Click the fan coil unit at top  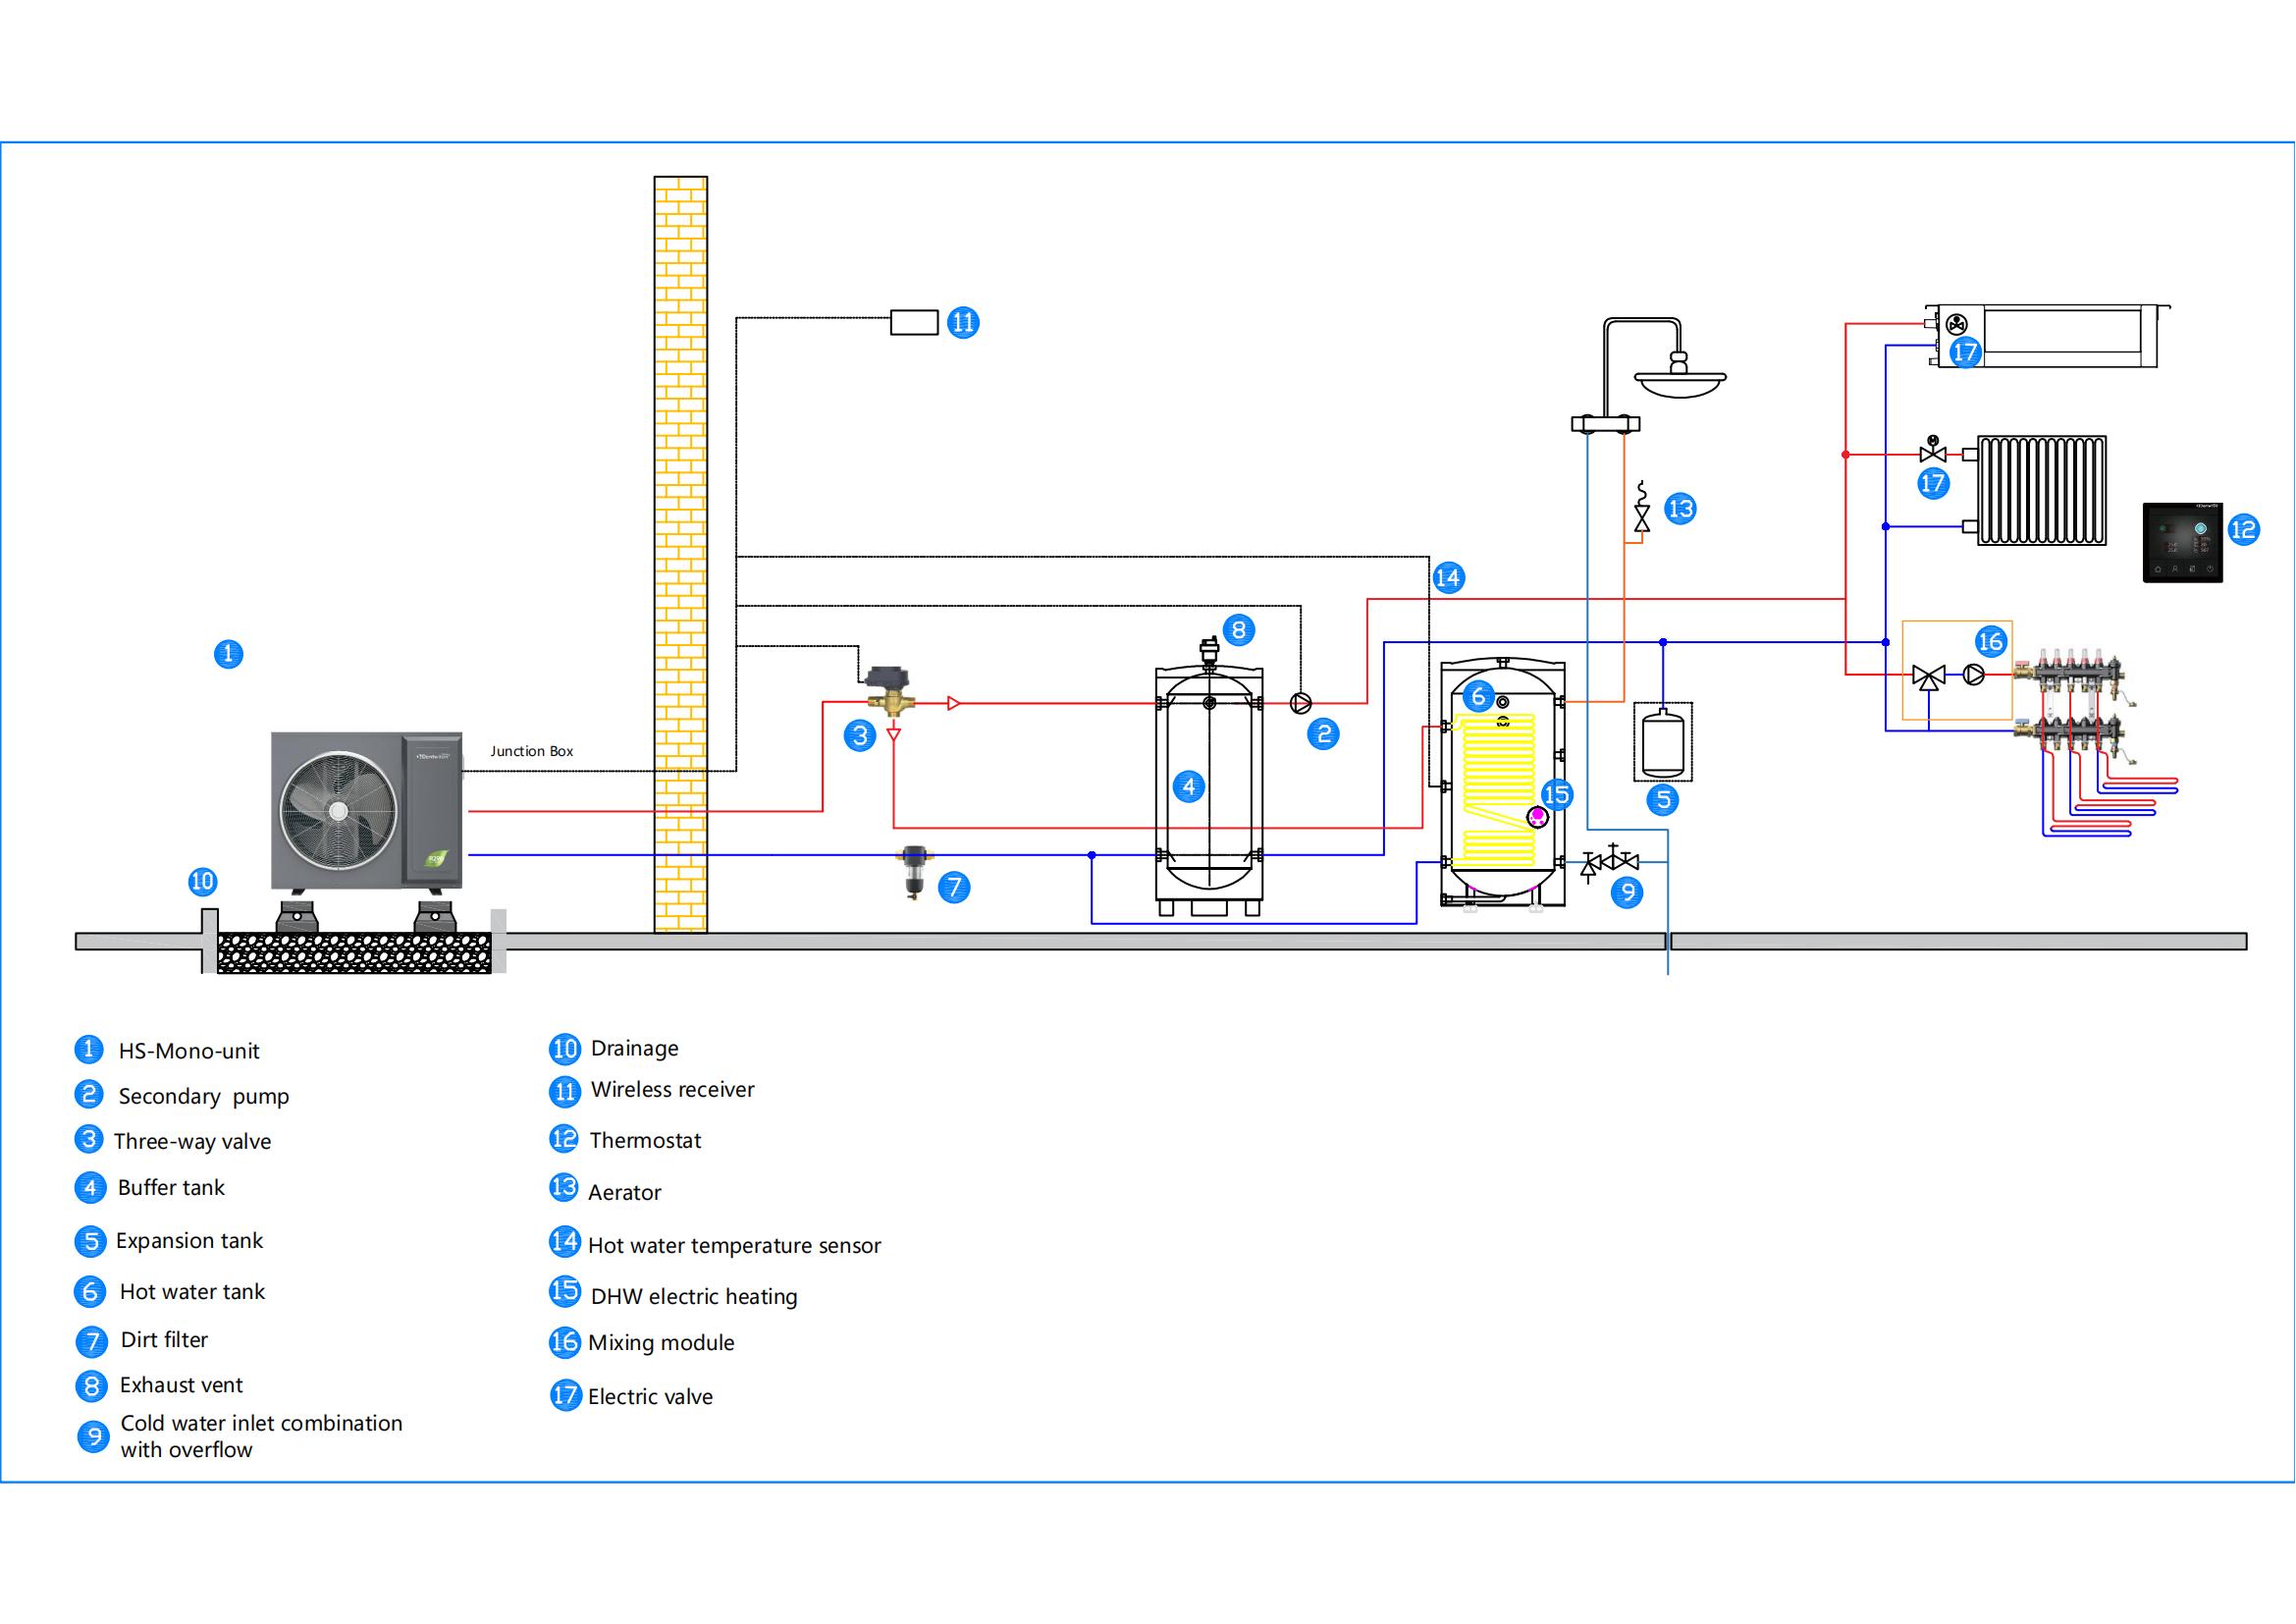pos(2048,337)
